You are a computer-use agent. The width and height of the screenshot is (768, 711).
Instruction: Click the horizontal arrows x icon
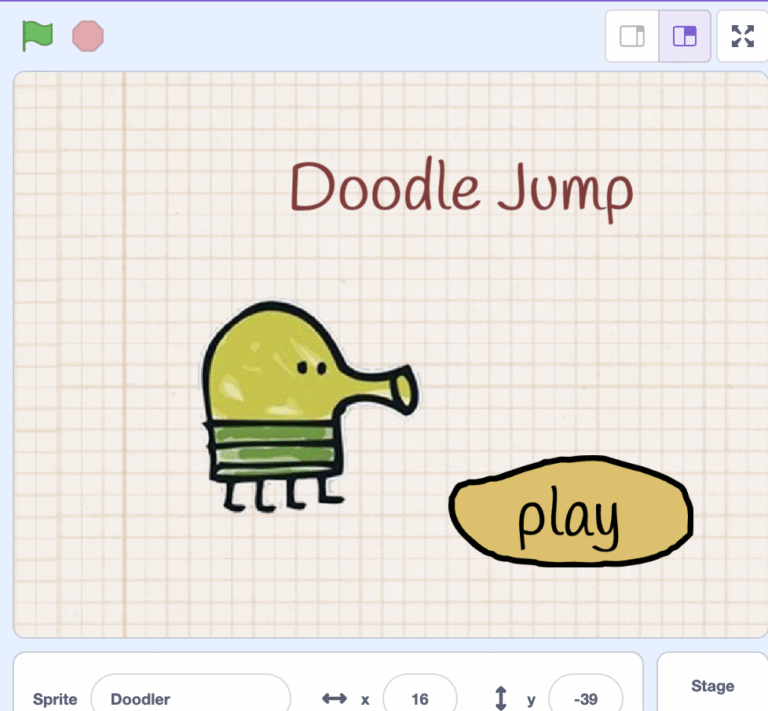pyautogui.click(x=334, y=699)
